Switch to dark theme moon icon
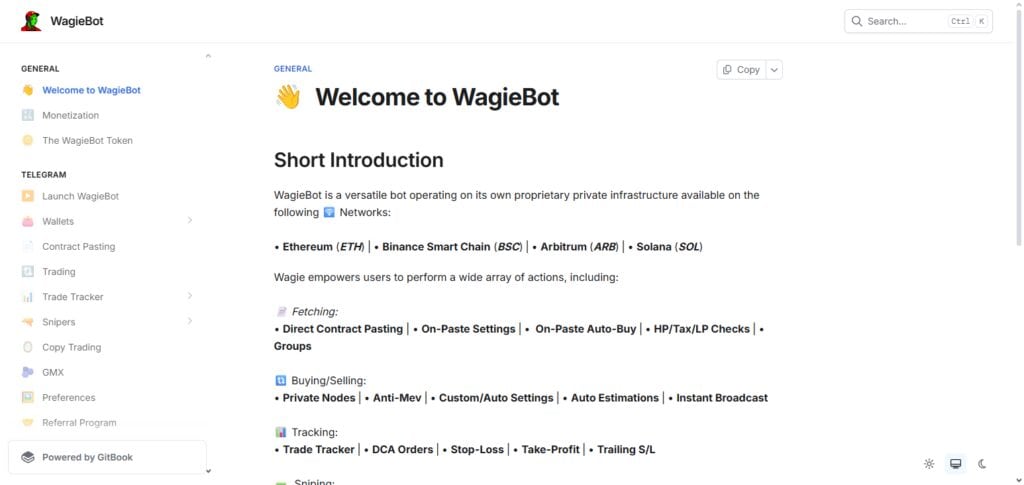Image resolution: width=1024 pixels, height=485 pixels. pos(982,464)
